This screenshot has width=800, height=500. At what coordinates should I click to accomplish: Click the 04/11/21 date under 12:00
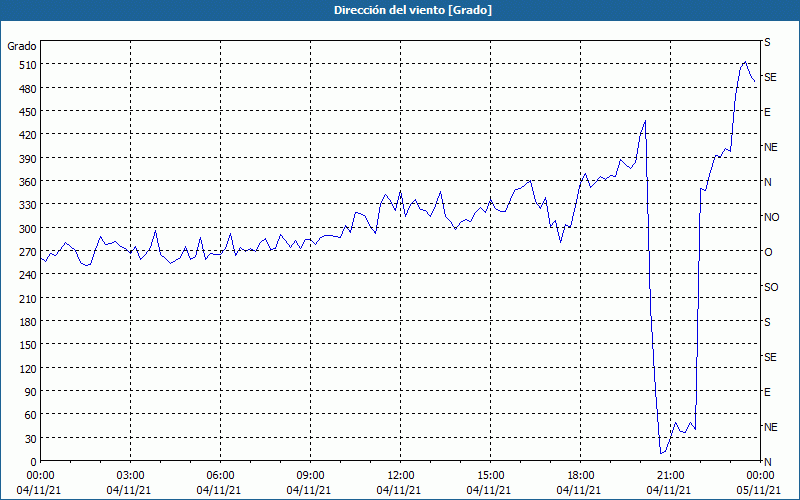[x=399, y=490]
